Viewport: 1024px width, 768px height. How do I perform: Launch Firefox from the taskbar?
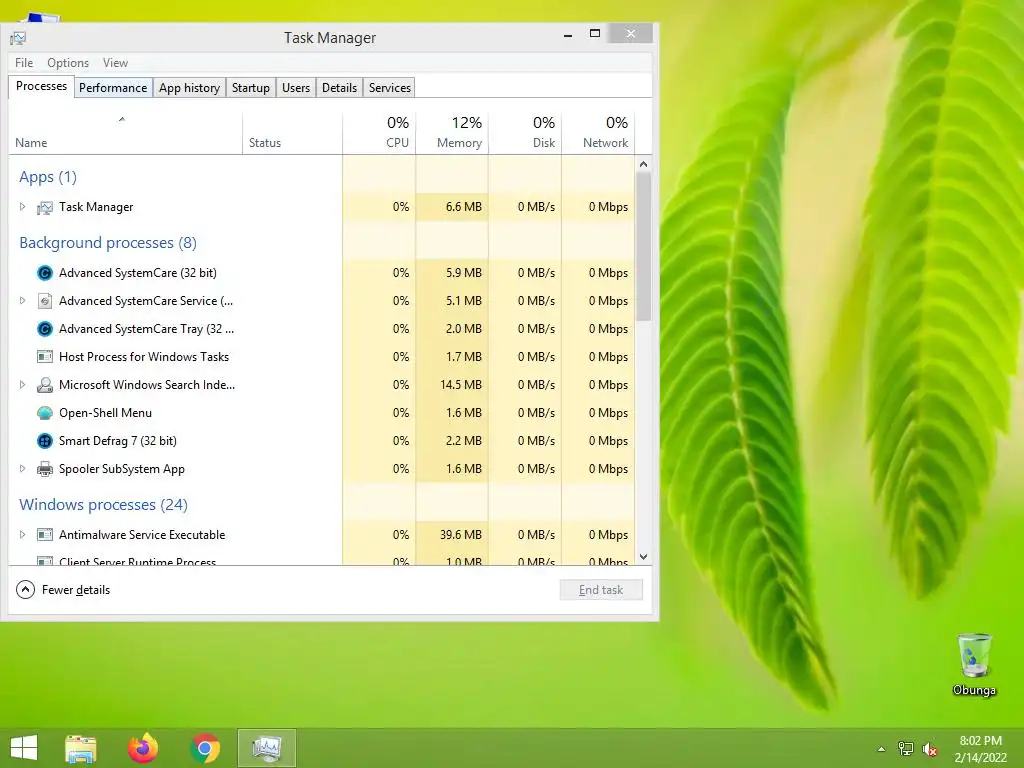tap(143, 748)
